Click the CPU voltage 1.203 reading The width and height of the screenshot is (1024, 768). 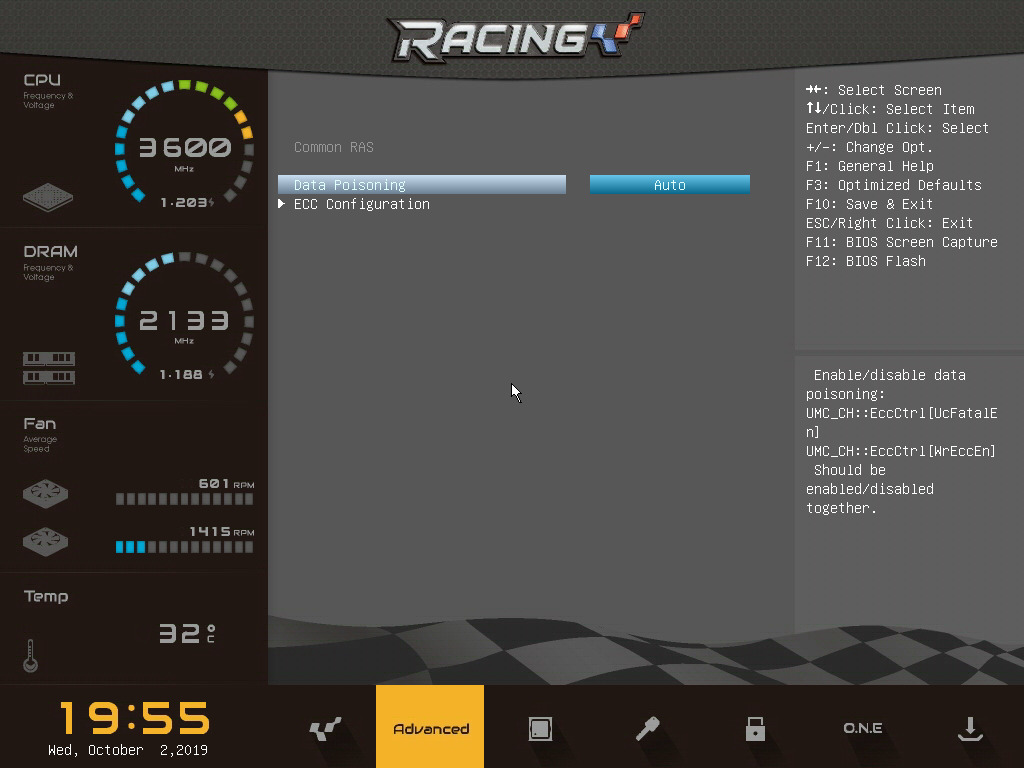pyautogui.click(x=187, y=202)
